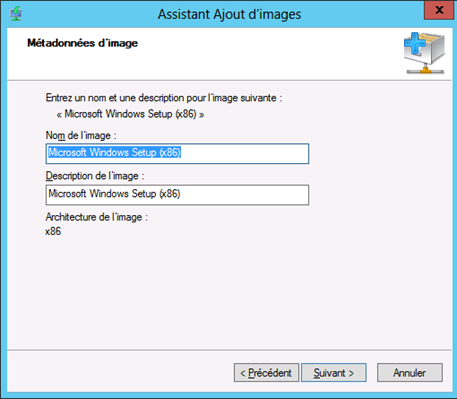The image size is (457, 399).
Task: Click the Assistant Ajout d'images title bar text
Action: pos(229,14)
